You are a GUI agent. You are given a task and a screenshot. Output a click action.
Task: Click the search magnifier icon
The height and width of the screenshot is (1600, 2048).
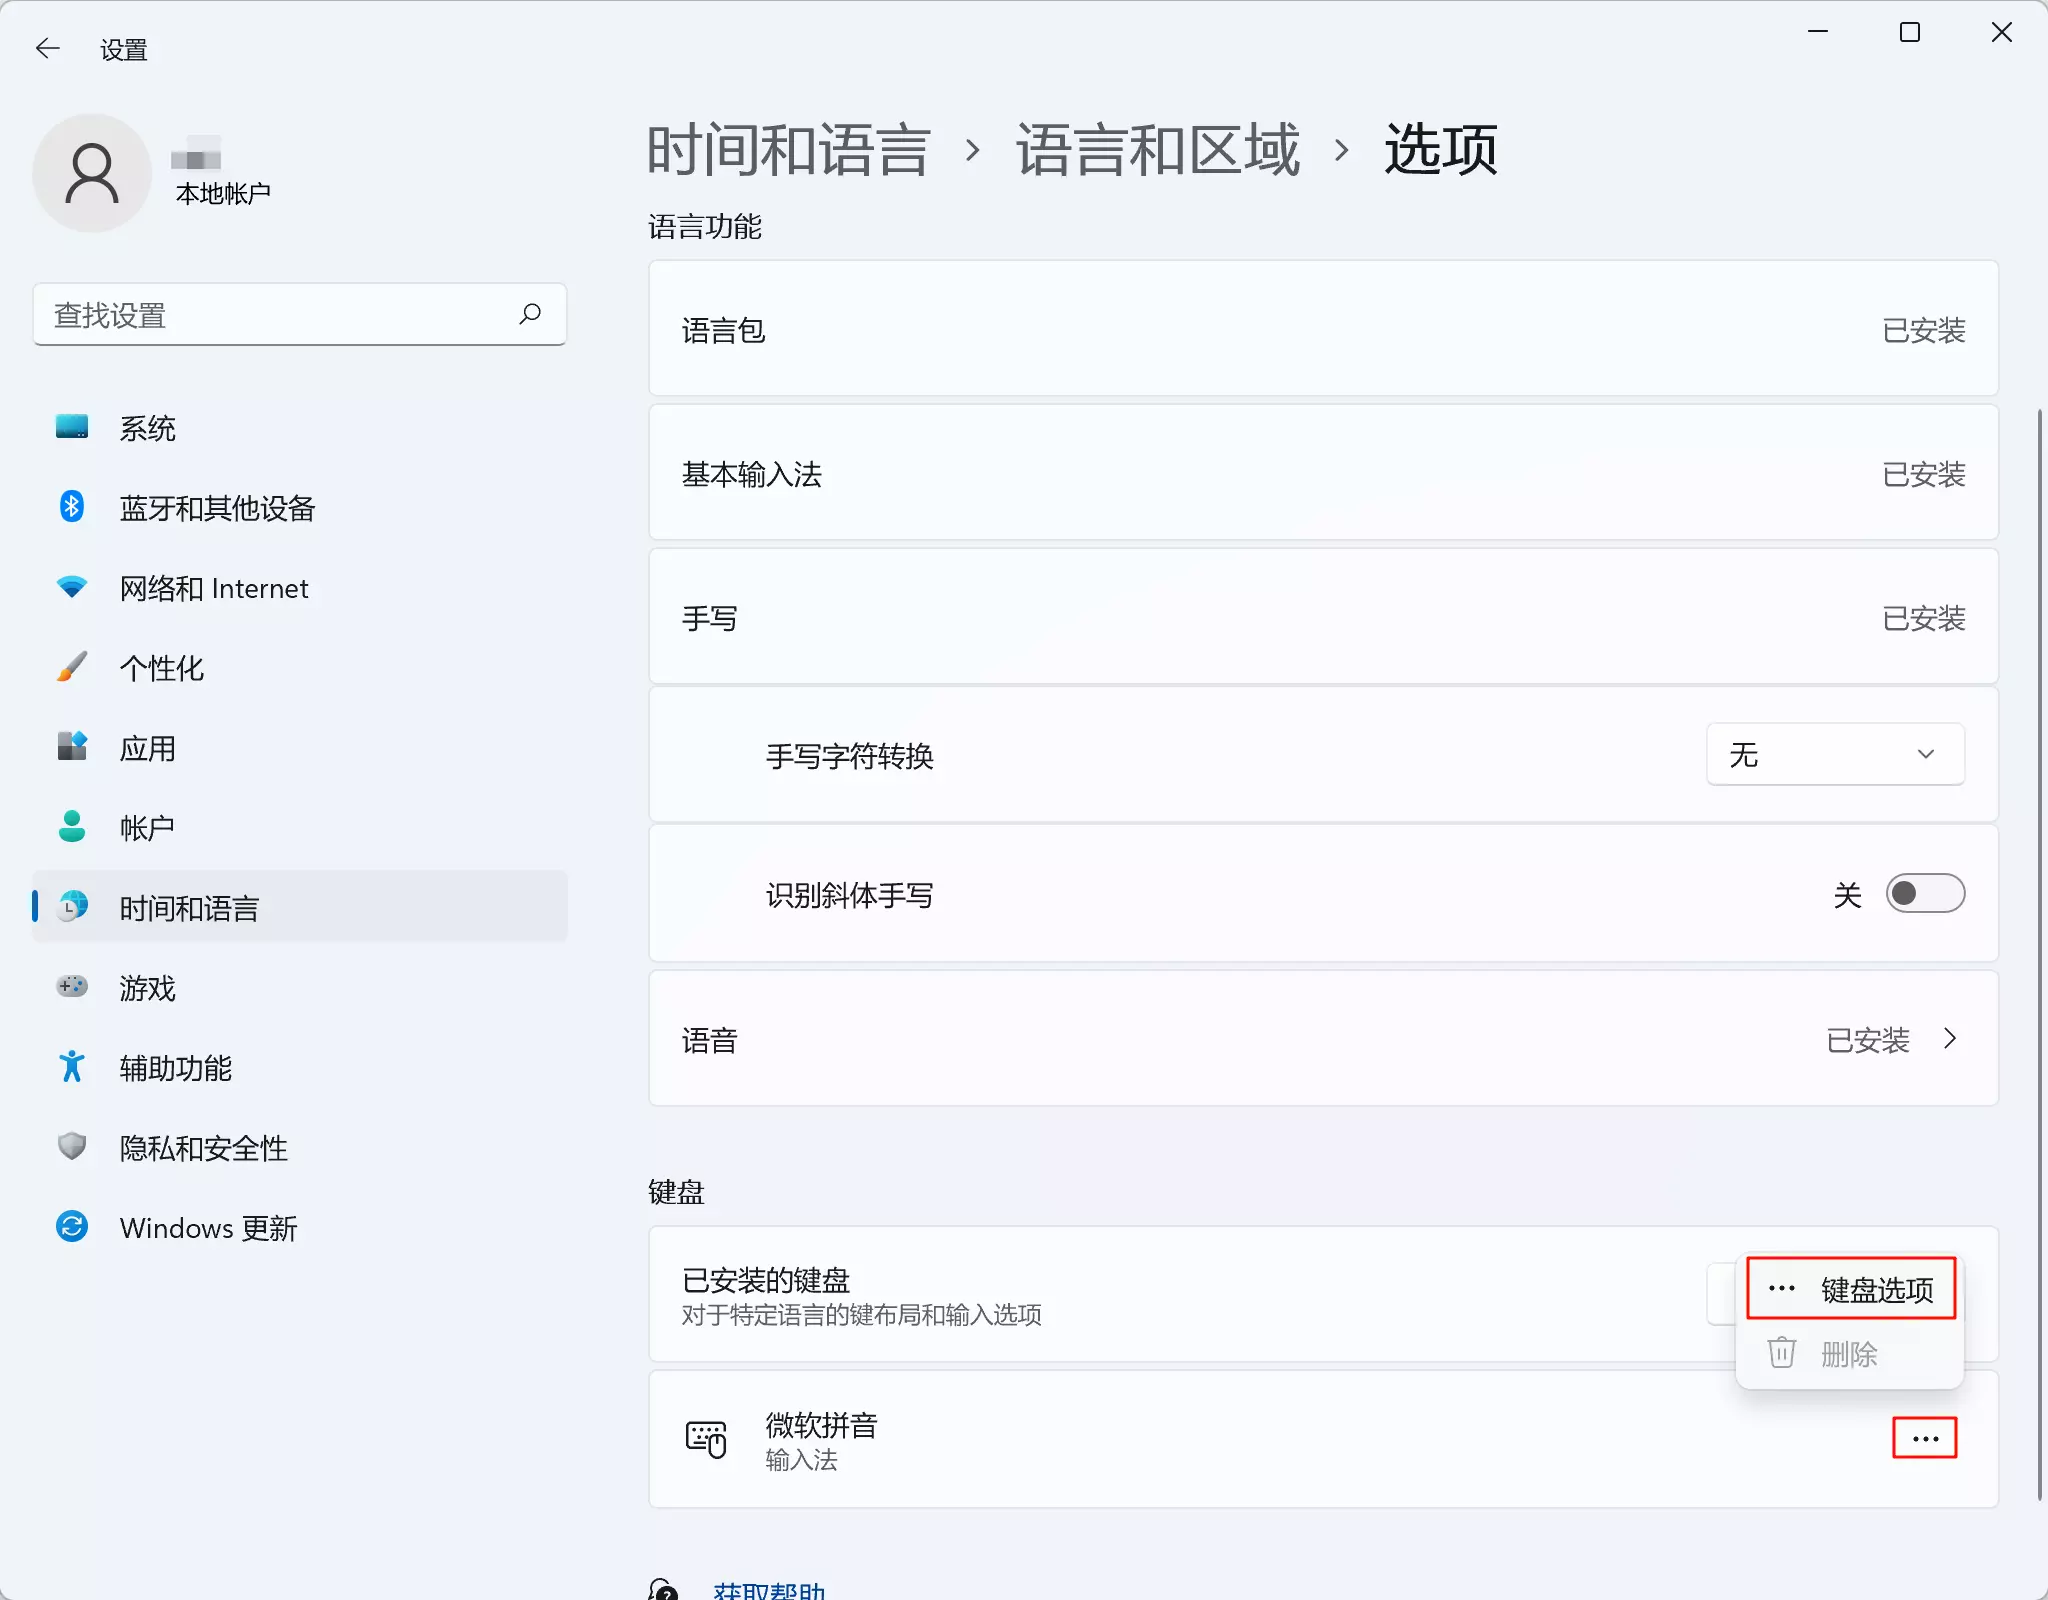coord(530,314)
